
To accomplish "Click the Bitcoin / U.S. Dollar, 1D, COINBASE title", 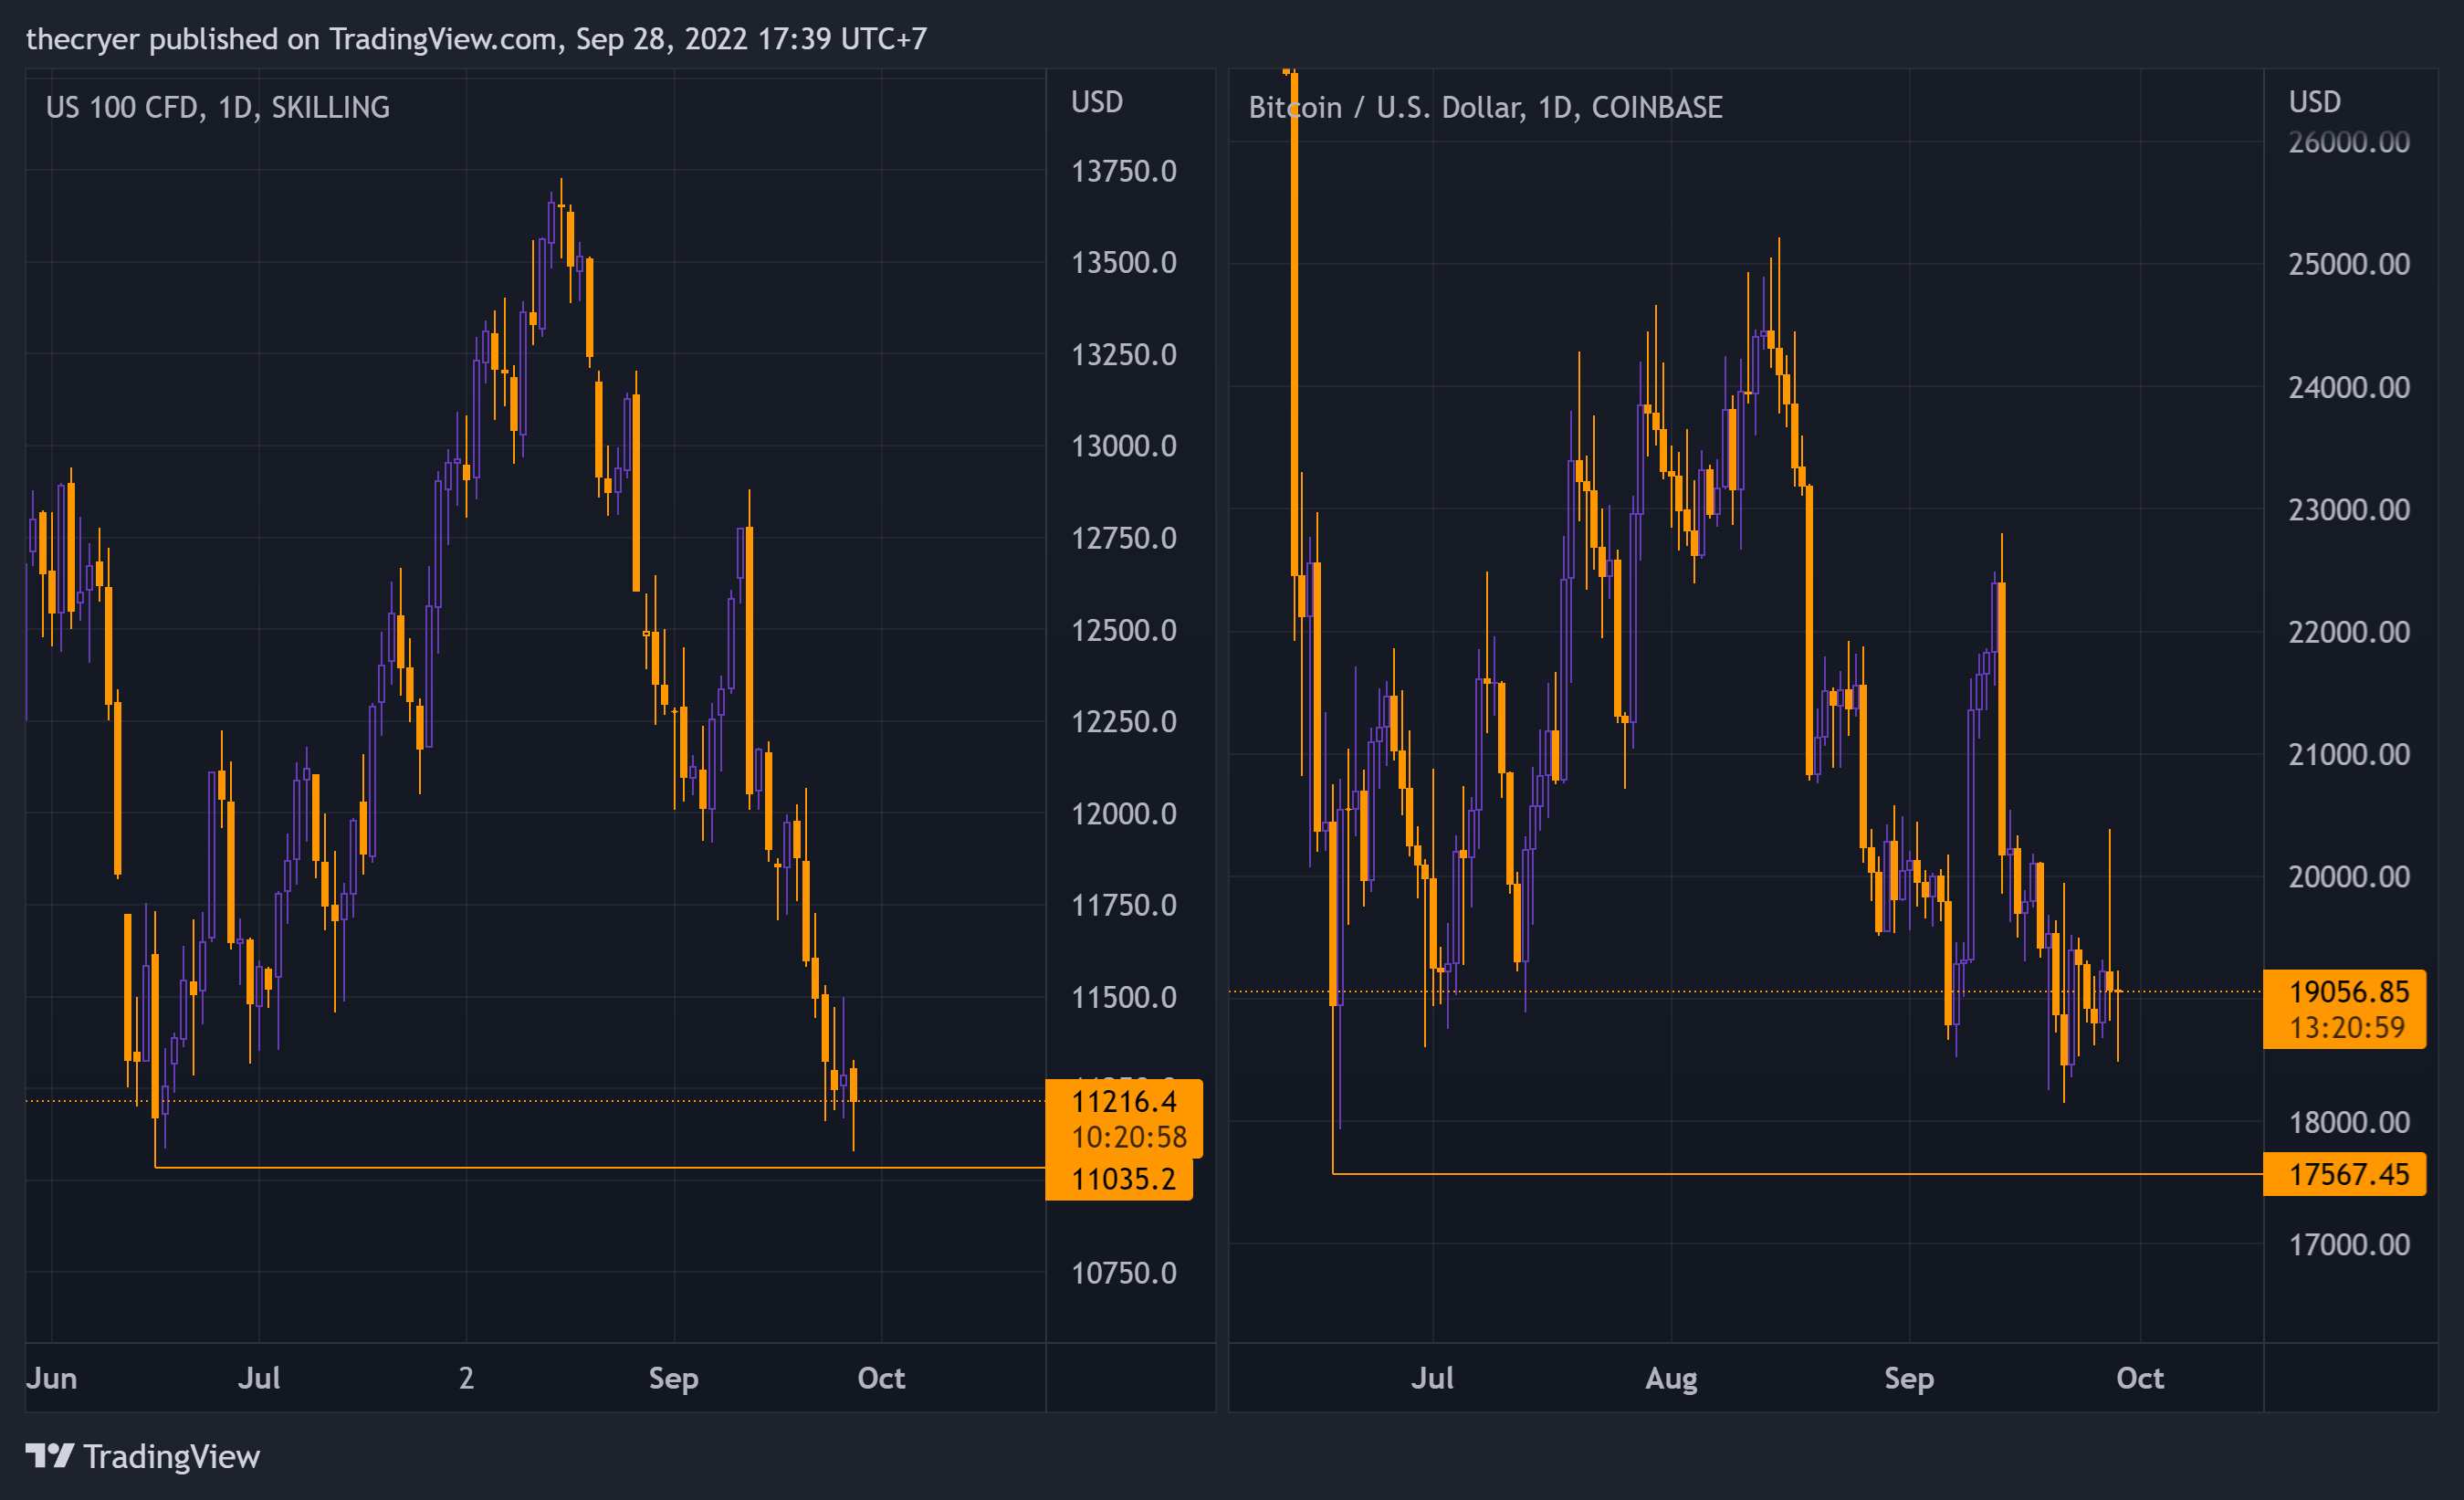I will pyautogui.click(x=1485, y=107).
